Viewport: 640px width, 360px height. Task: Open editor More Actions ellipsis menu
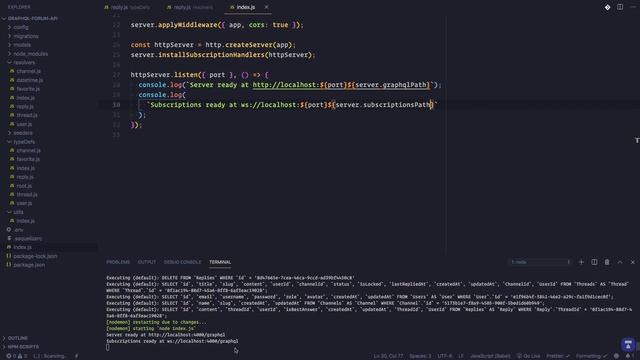(633, 7)
